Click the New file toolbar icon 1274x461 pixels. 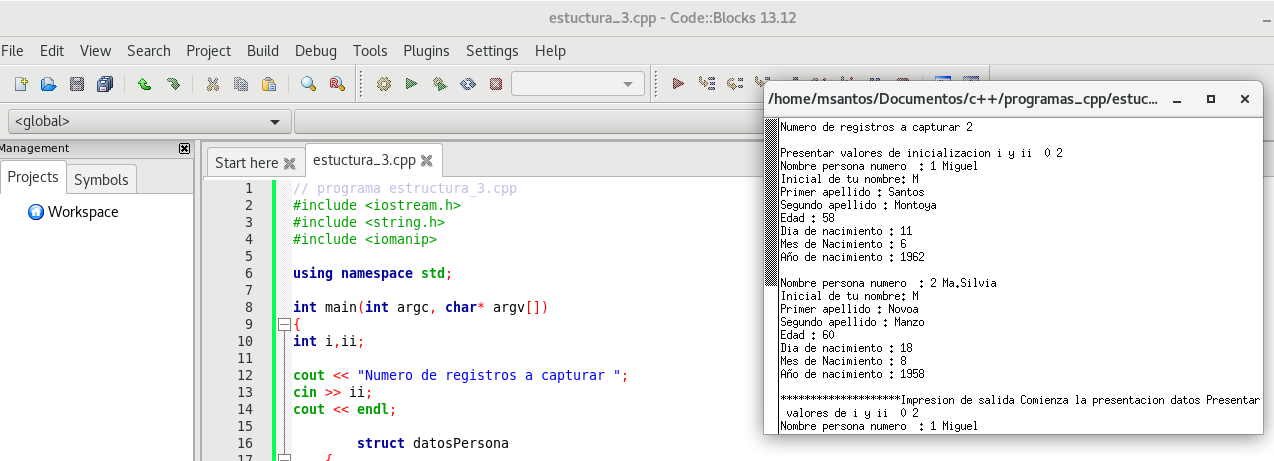click(x=20, y=85)
